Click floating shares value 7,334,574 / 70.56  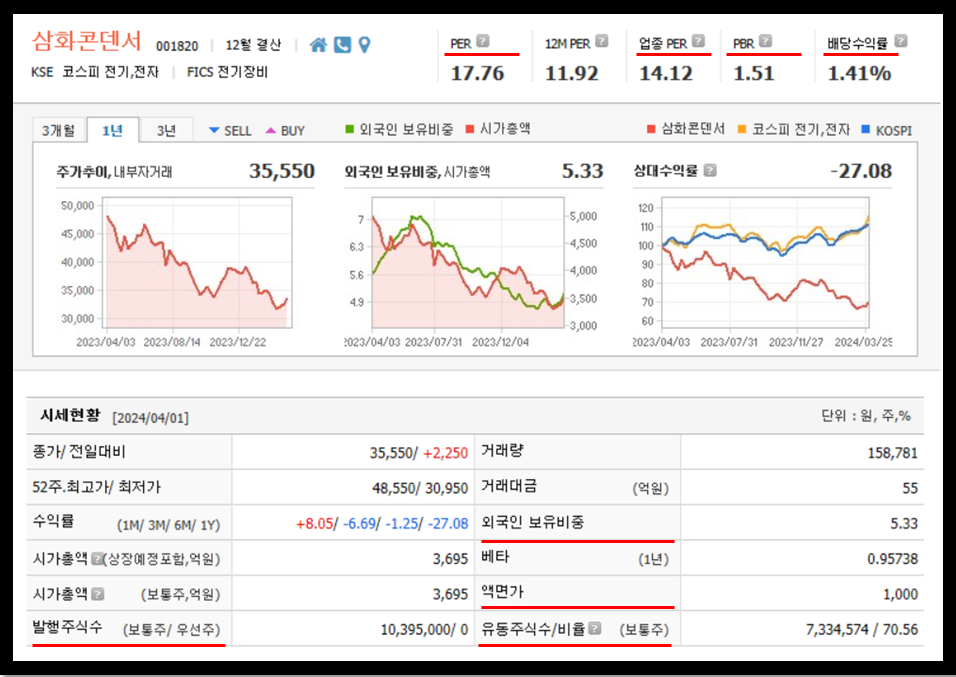click(x=861, y=630)
